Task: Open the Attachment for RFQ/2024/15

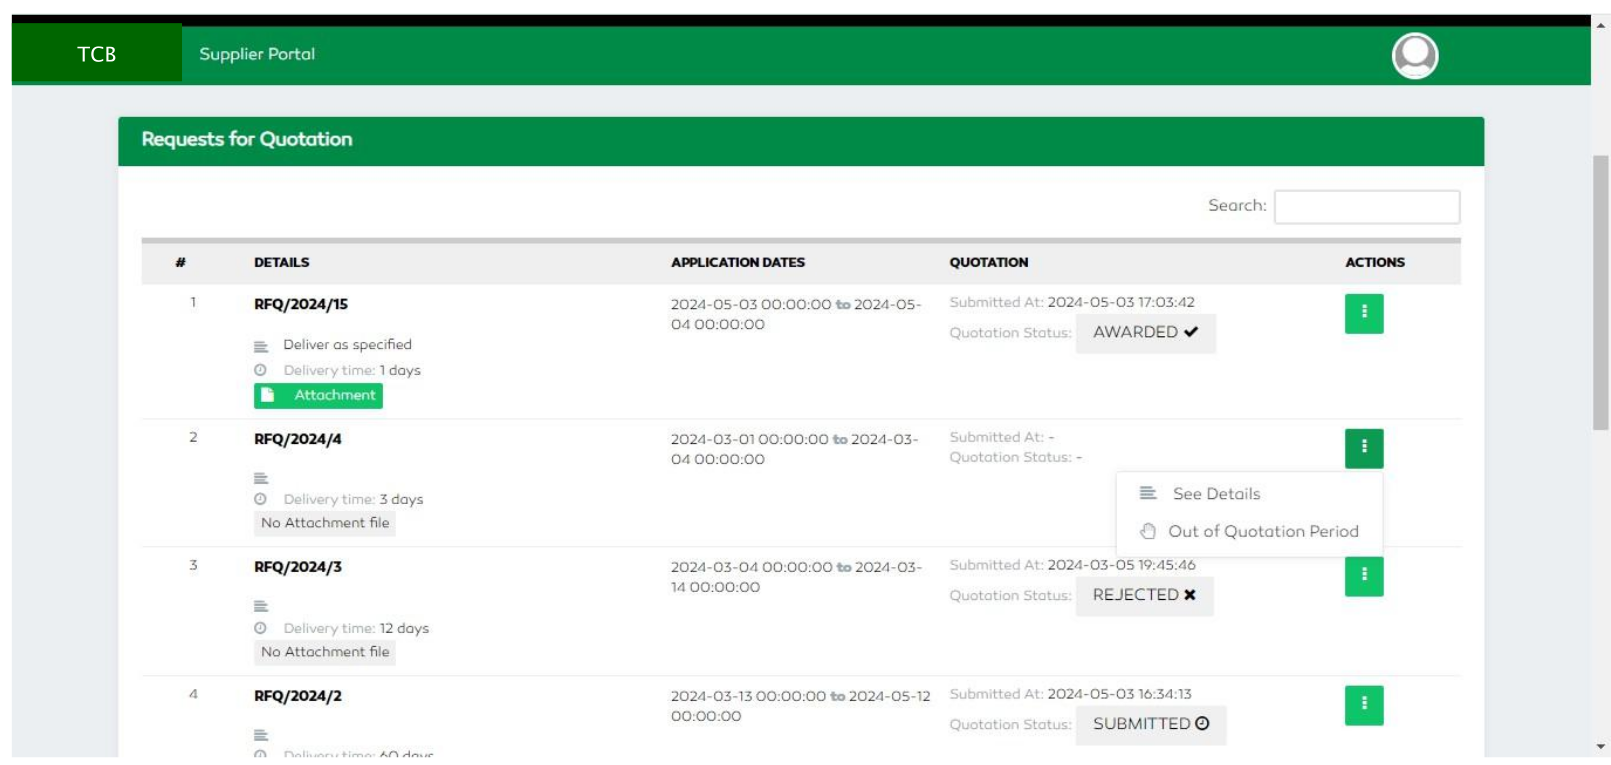Action: point(318,395)
